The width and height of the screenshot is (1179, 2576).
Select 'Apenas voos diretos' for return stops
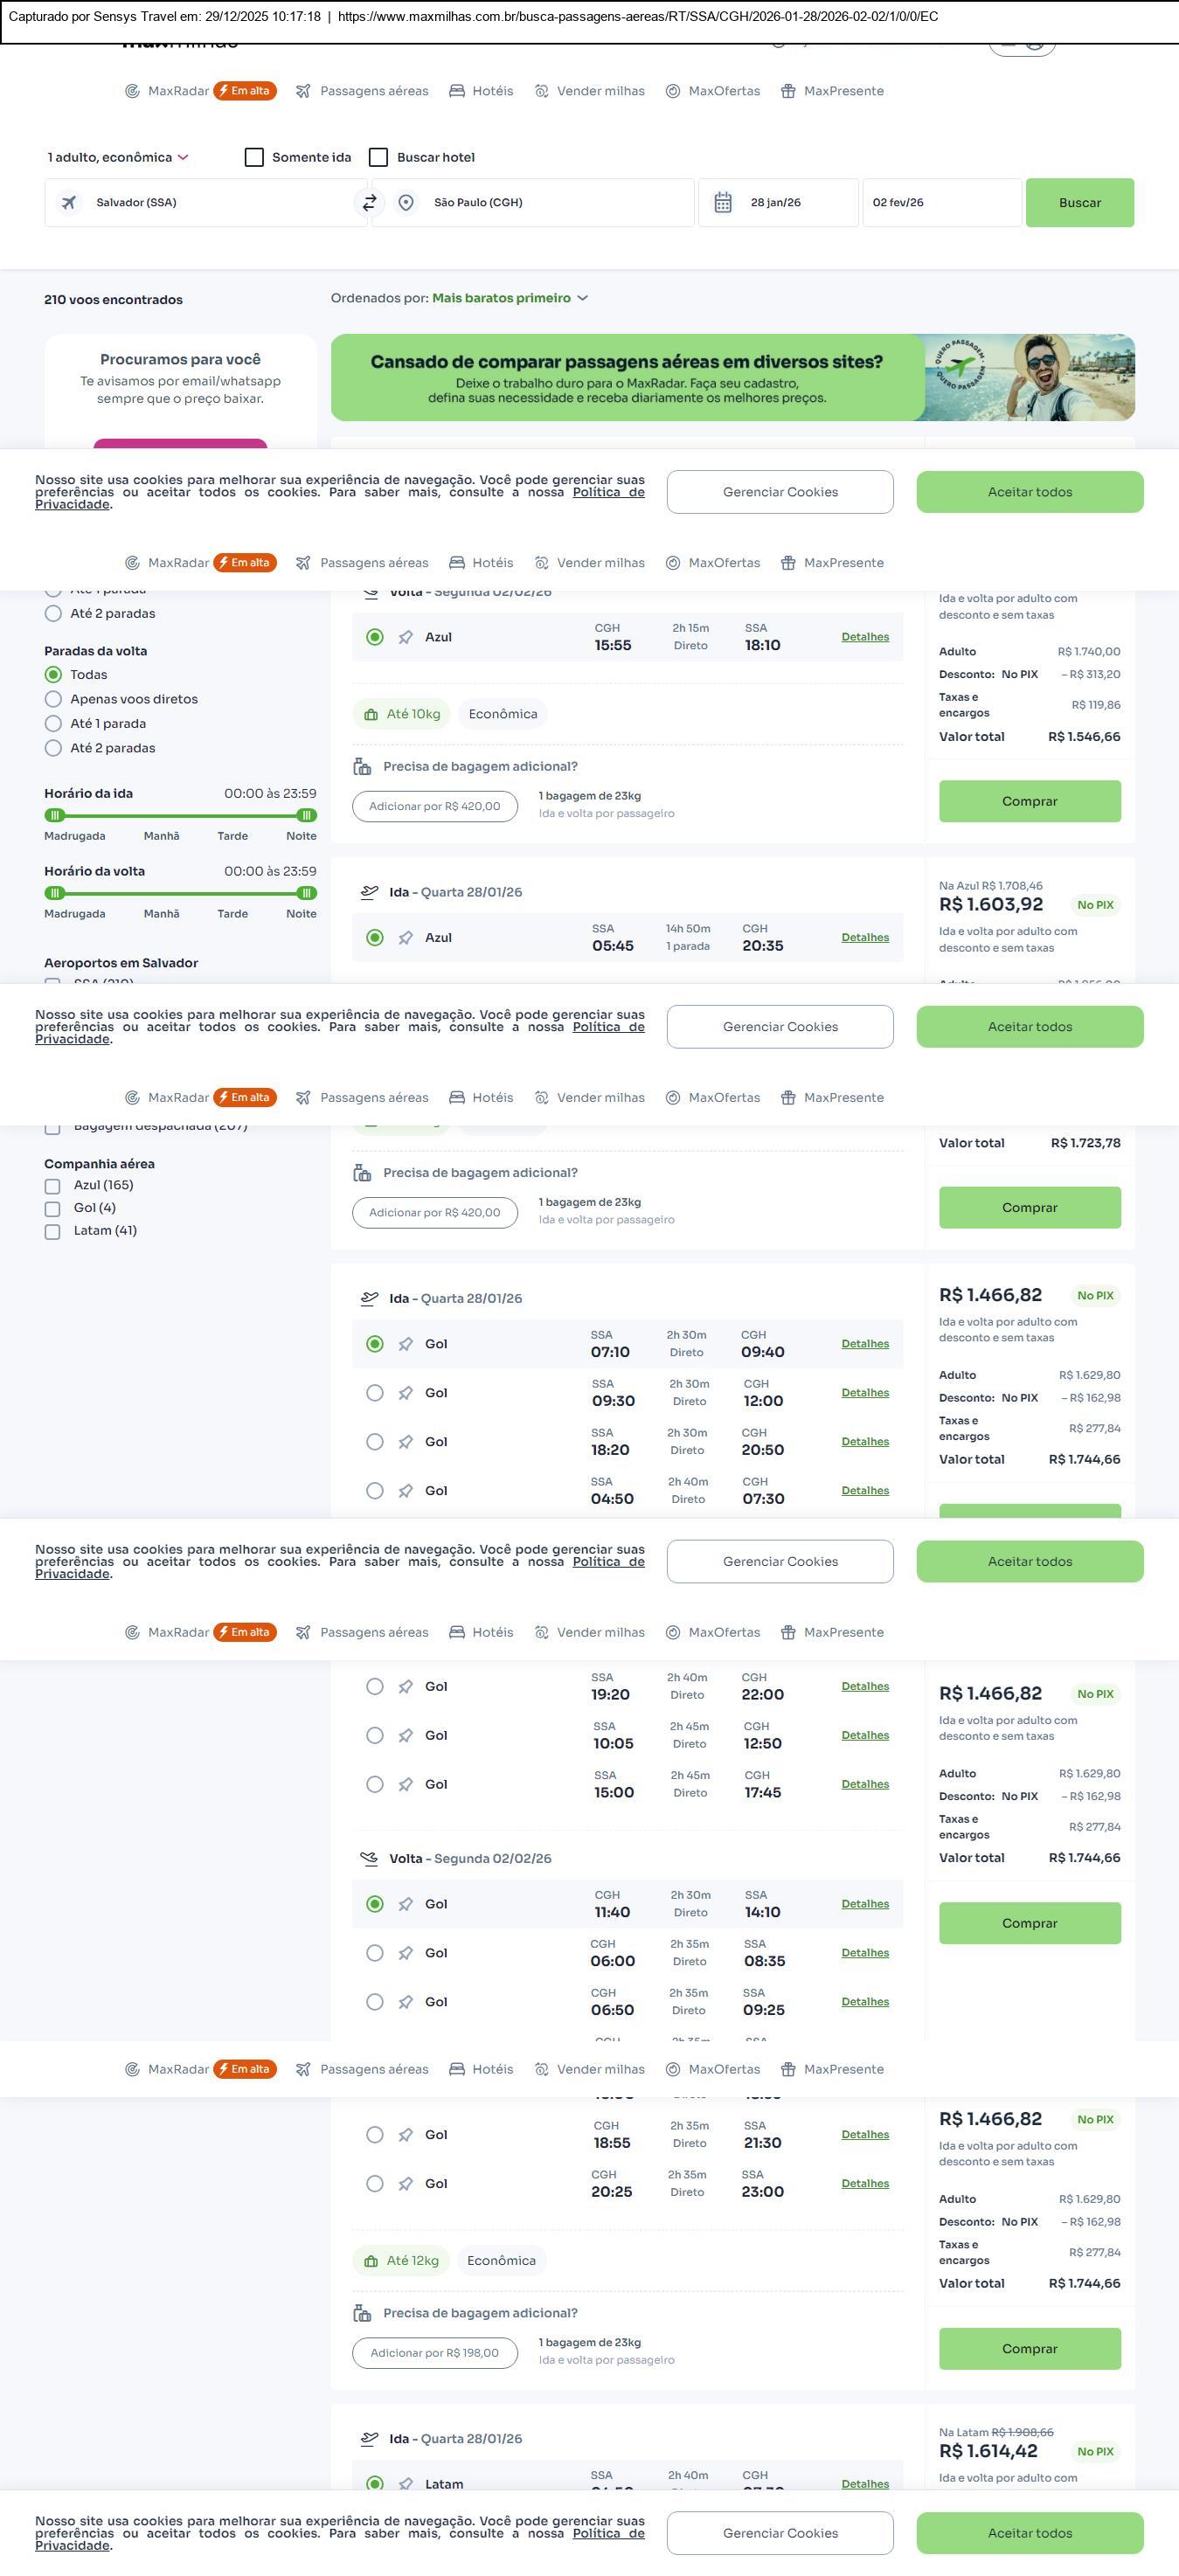(x=54, y=699)
